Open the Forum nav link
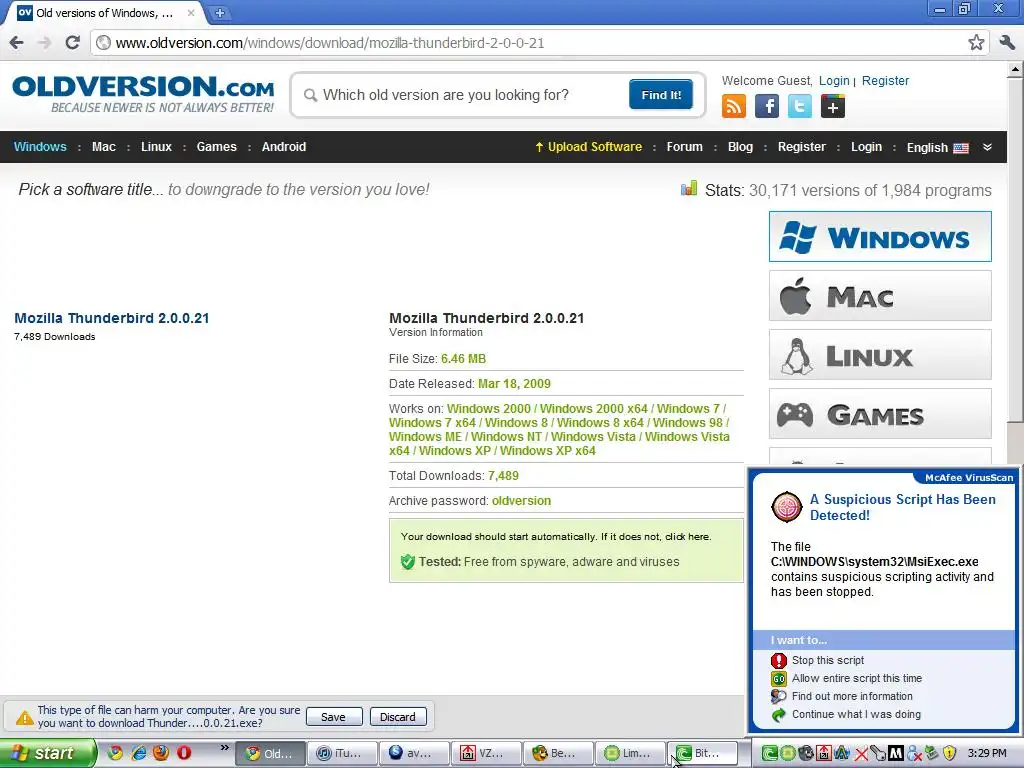The width and height of the screenshot is (1024, 768). point(684,147)
